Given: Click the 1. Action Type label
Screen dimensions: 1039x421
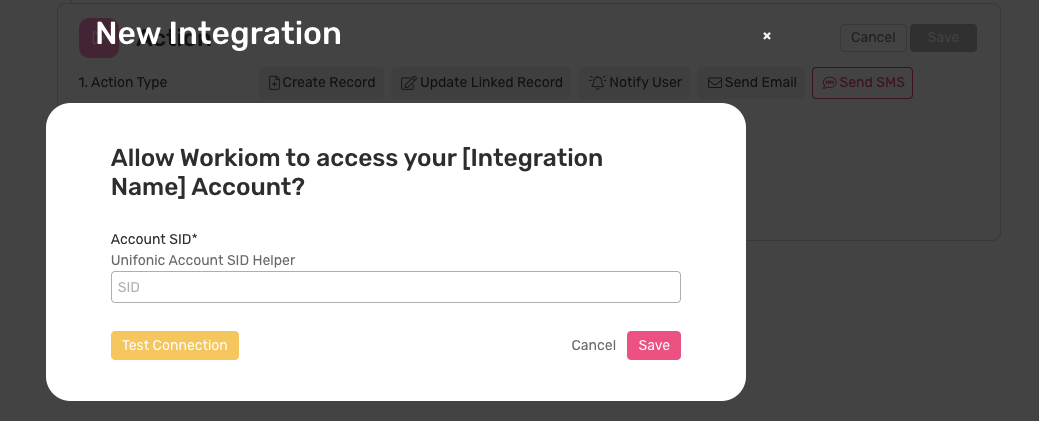Looking at the screenshot, I should 123,83.
